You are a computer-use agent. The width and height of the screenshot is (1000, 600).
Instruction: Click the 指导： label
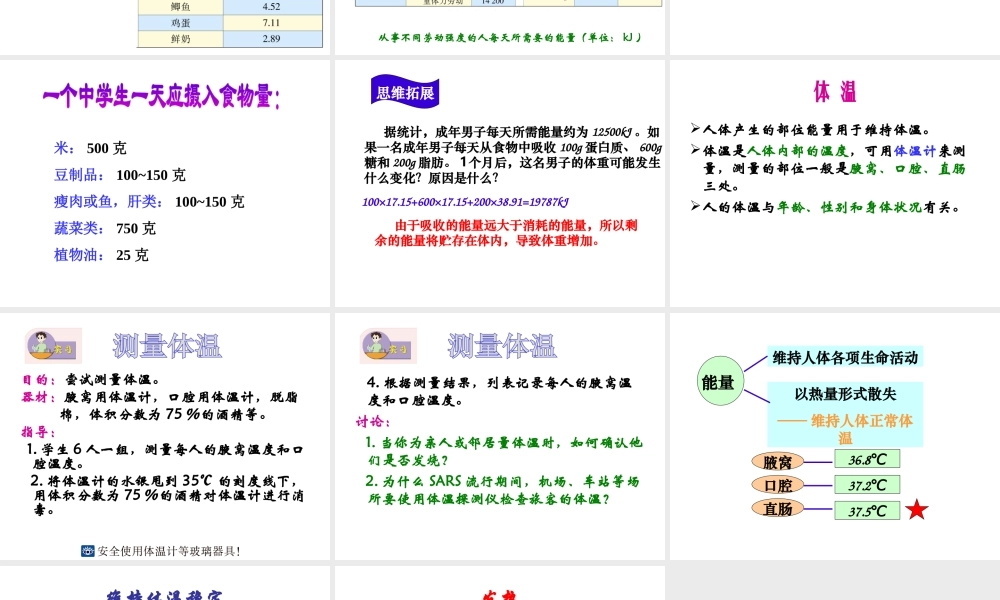[x=38, y=432]
